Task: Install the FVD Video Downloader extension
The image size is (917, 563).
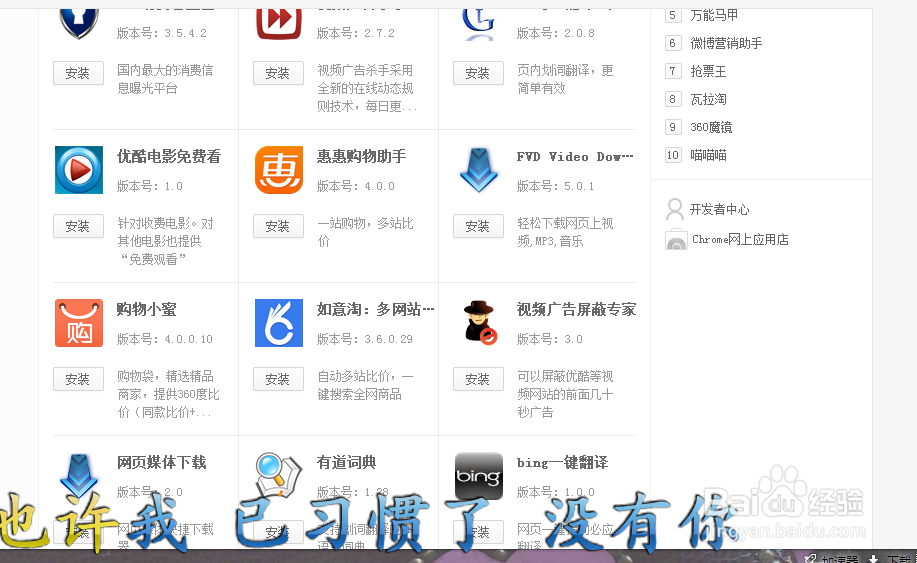Action: pyautogui.click(x=478, y=226)
